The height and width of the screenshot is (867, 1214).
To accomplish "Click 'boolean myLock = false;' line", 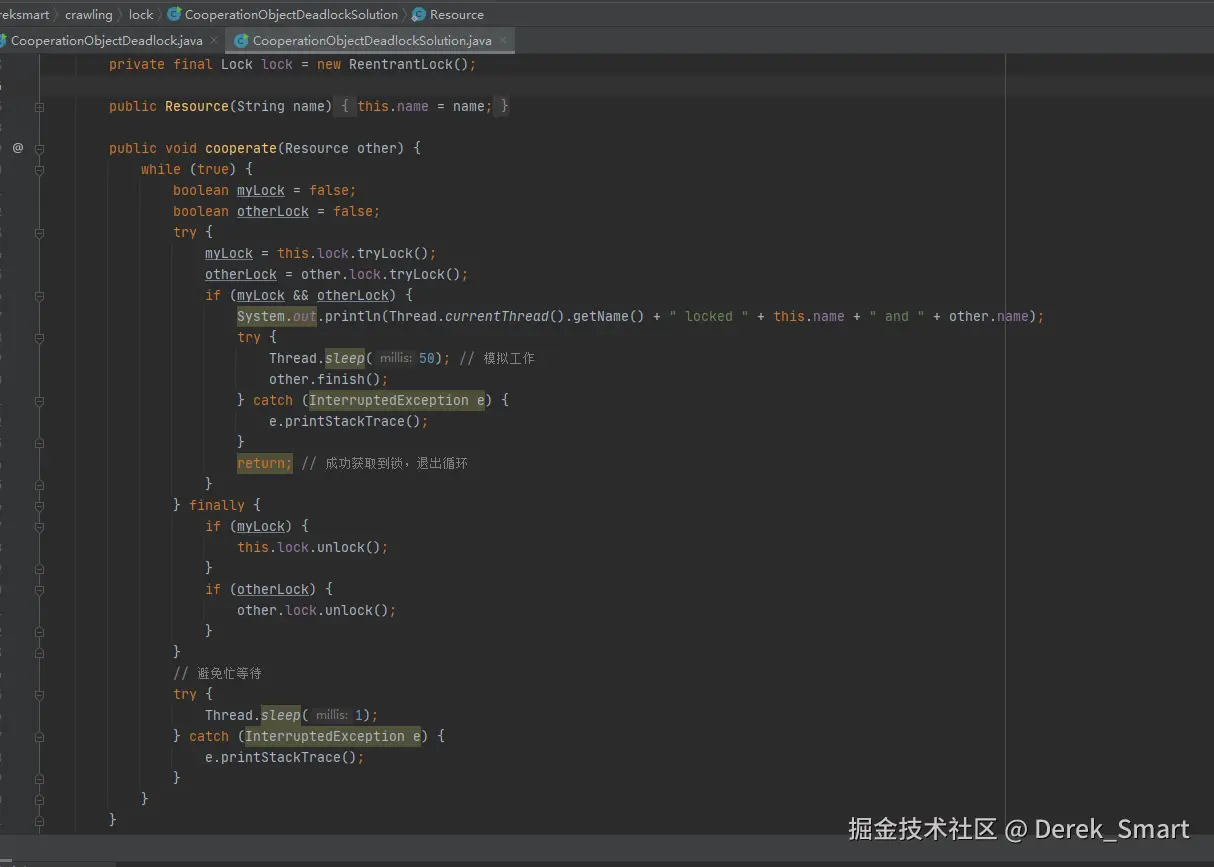I will coord(265,190).
